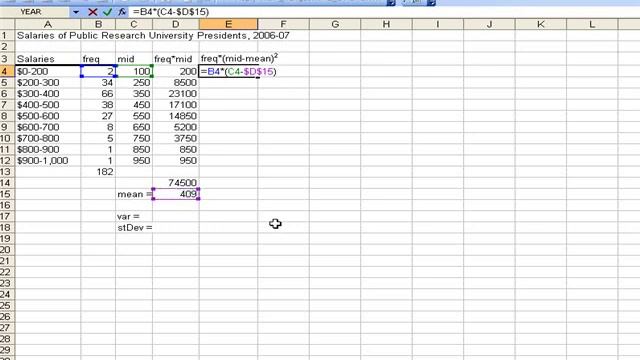Click frequency cell containing 66
This screenshot has height=360, width=640.
point(98,94)
